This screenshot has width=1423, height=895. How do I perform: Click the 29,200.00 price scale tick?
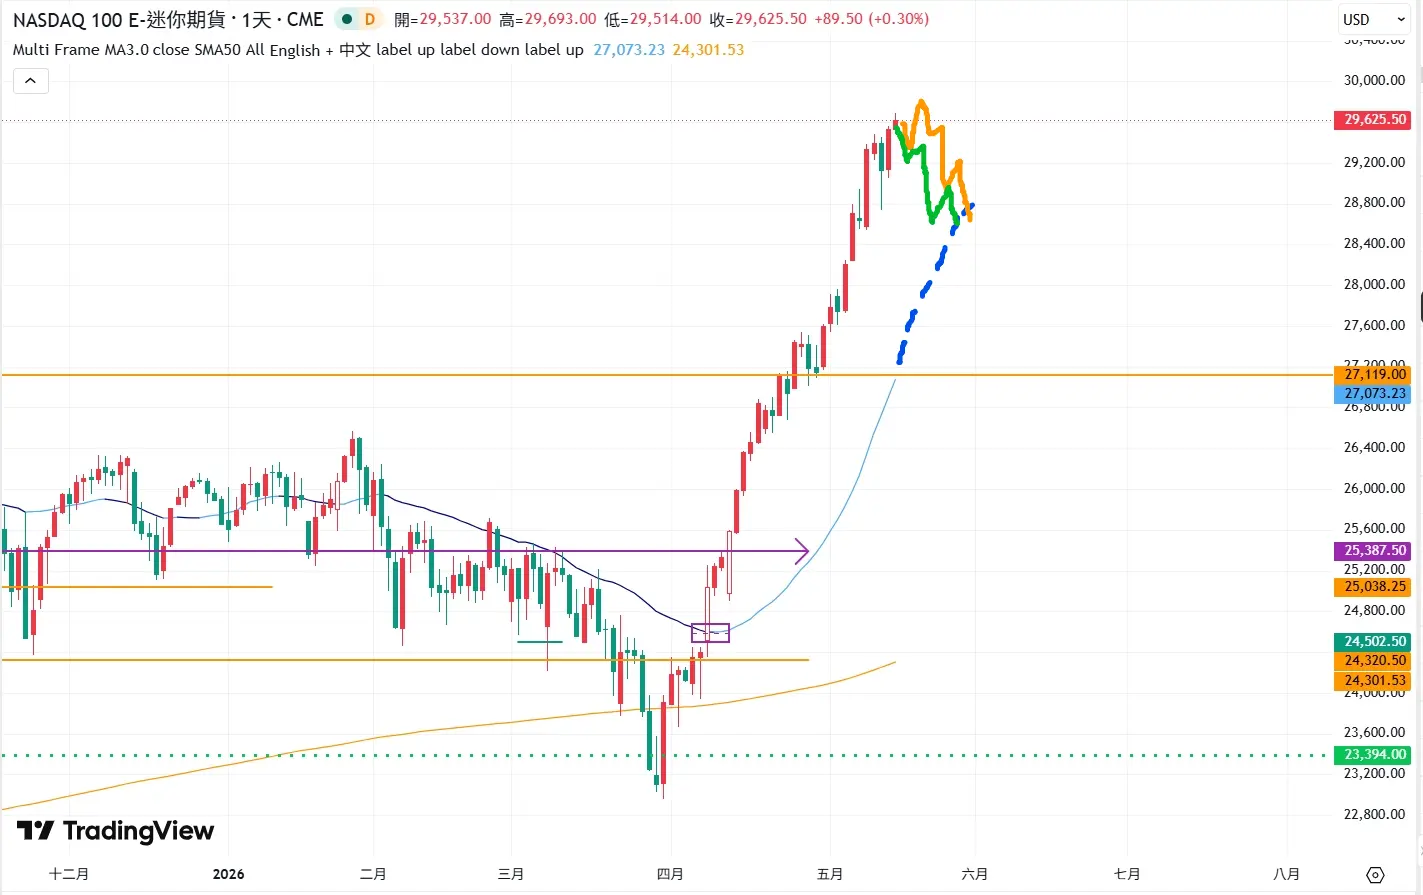pos(1374,162)
